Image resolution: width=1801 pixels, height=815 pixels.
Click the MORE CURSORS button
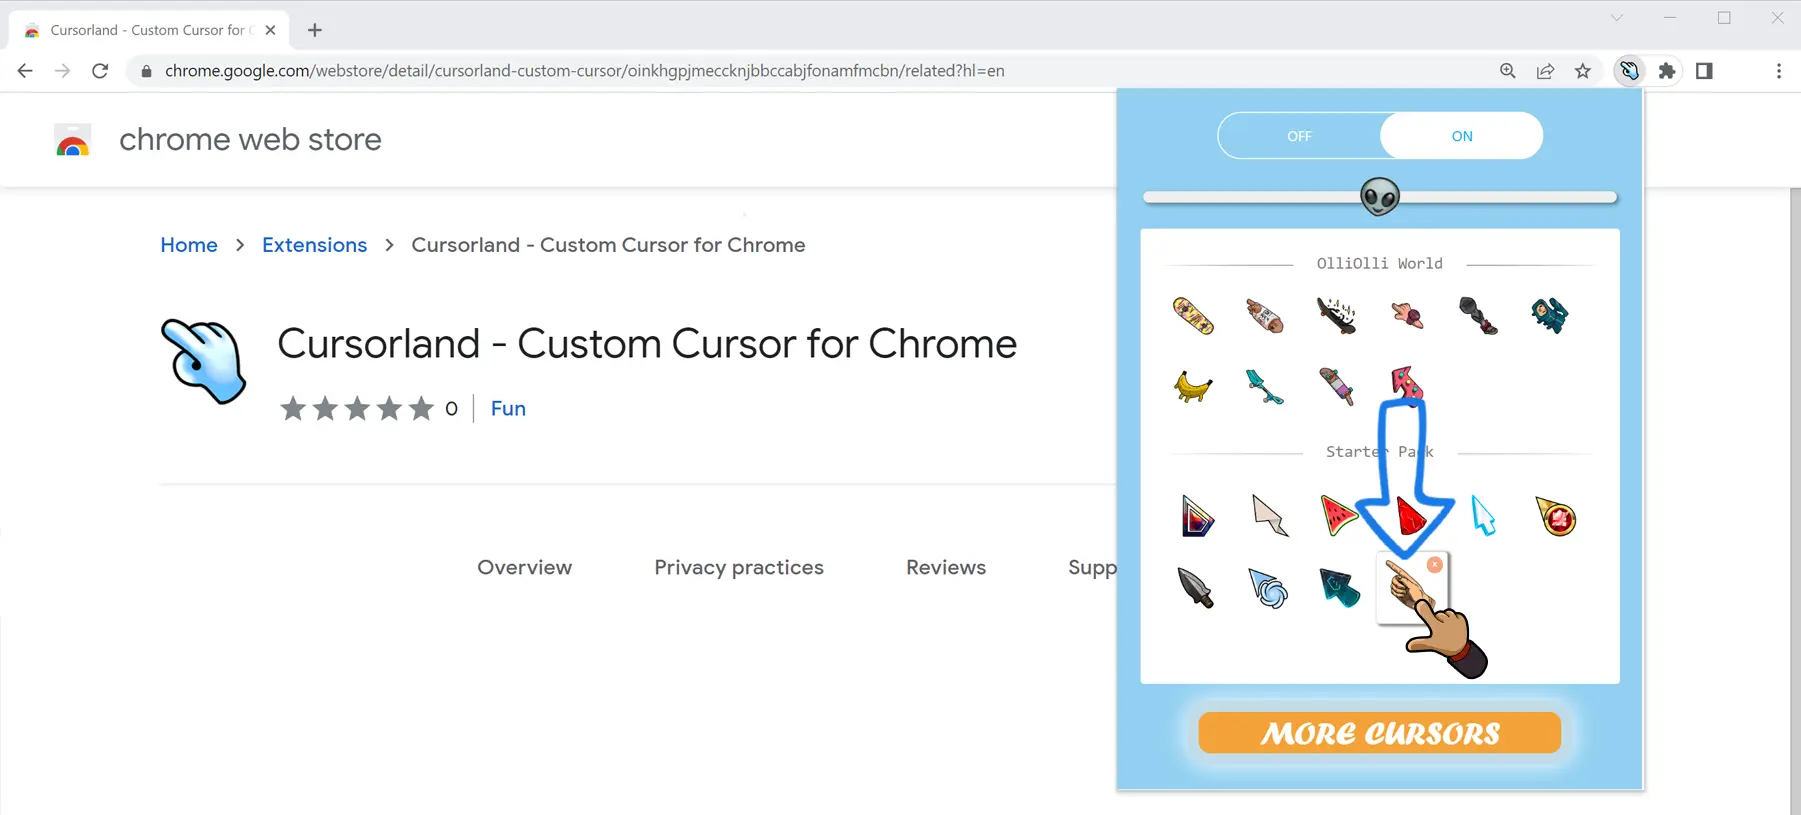1380,733
